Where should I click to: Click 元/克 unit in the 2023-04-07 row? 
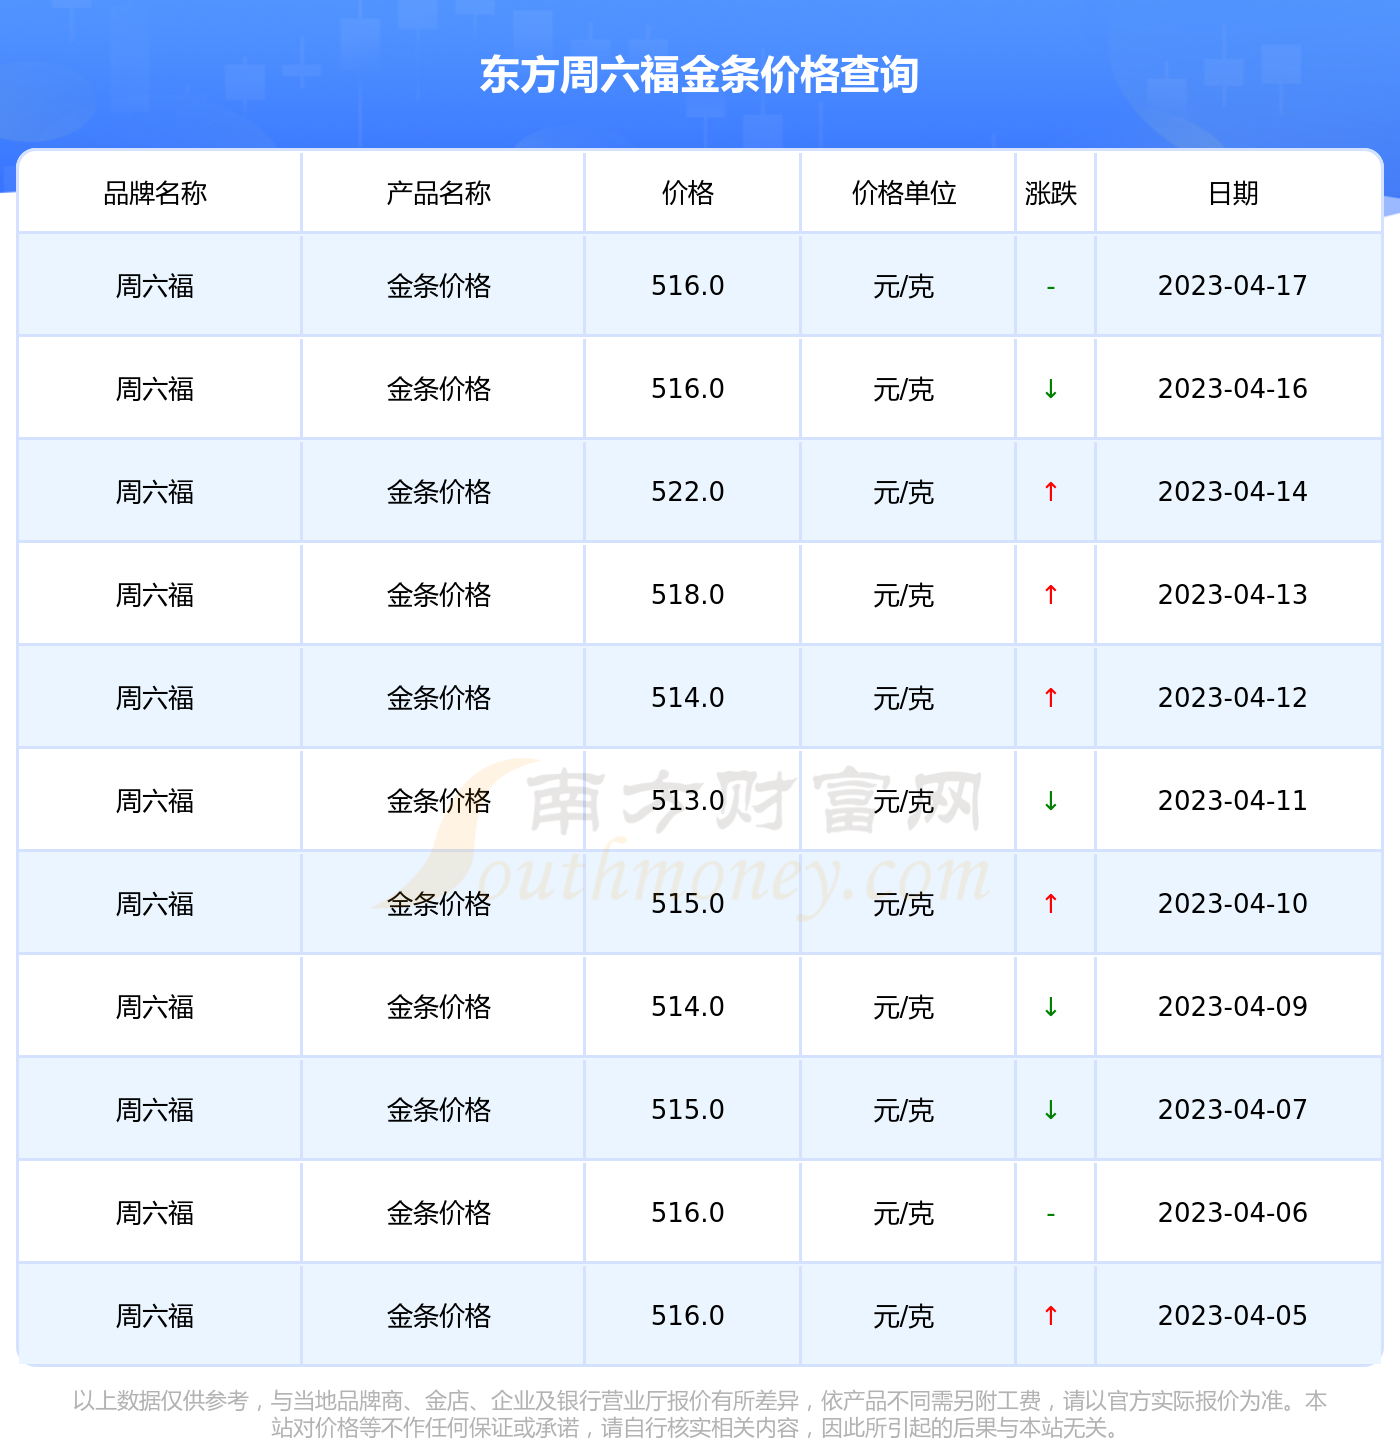pyautogui.click(x=904, y=1111)
